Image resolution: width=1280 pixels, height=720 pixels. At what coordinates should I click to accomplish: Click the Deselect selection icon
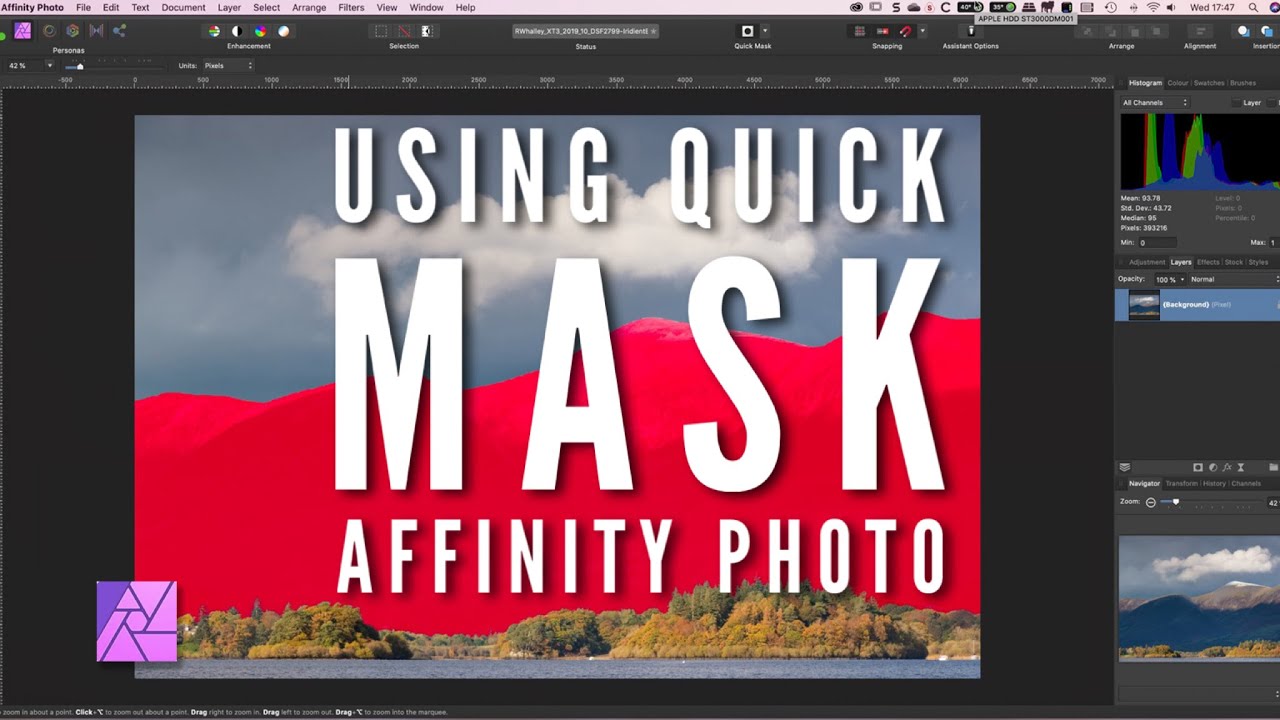pos(404,31)
